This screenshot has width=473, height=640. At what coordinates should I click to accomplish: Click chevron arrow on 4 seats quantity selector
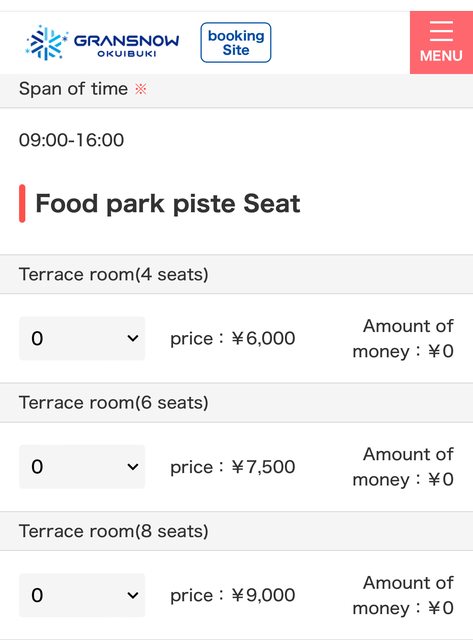click(133, 338)
